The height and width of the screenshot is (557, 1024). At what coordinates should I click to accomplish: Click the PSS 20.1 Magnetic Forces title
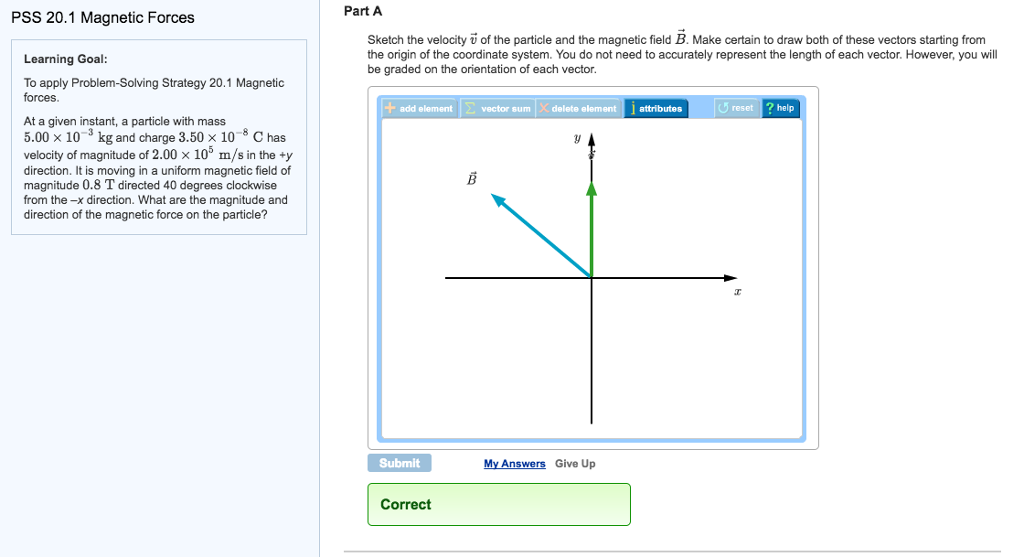click(103, 18)
